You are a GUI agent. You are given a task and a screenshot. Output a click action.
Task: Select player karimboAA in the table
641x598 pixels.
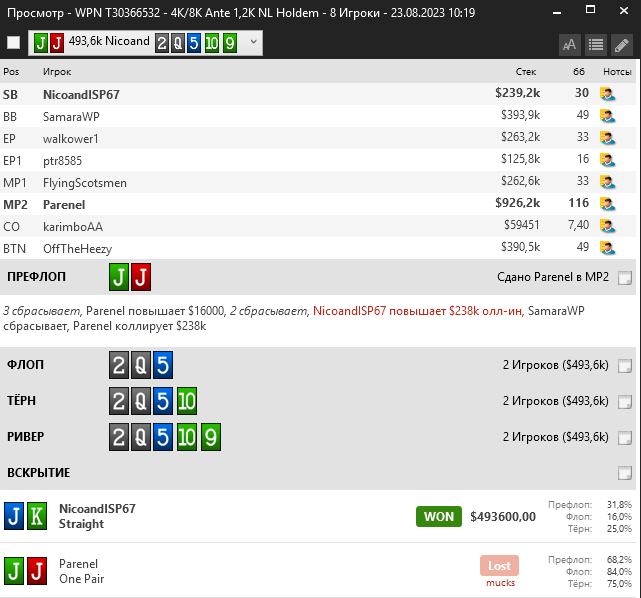[x=73, y=226]
